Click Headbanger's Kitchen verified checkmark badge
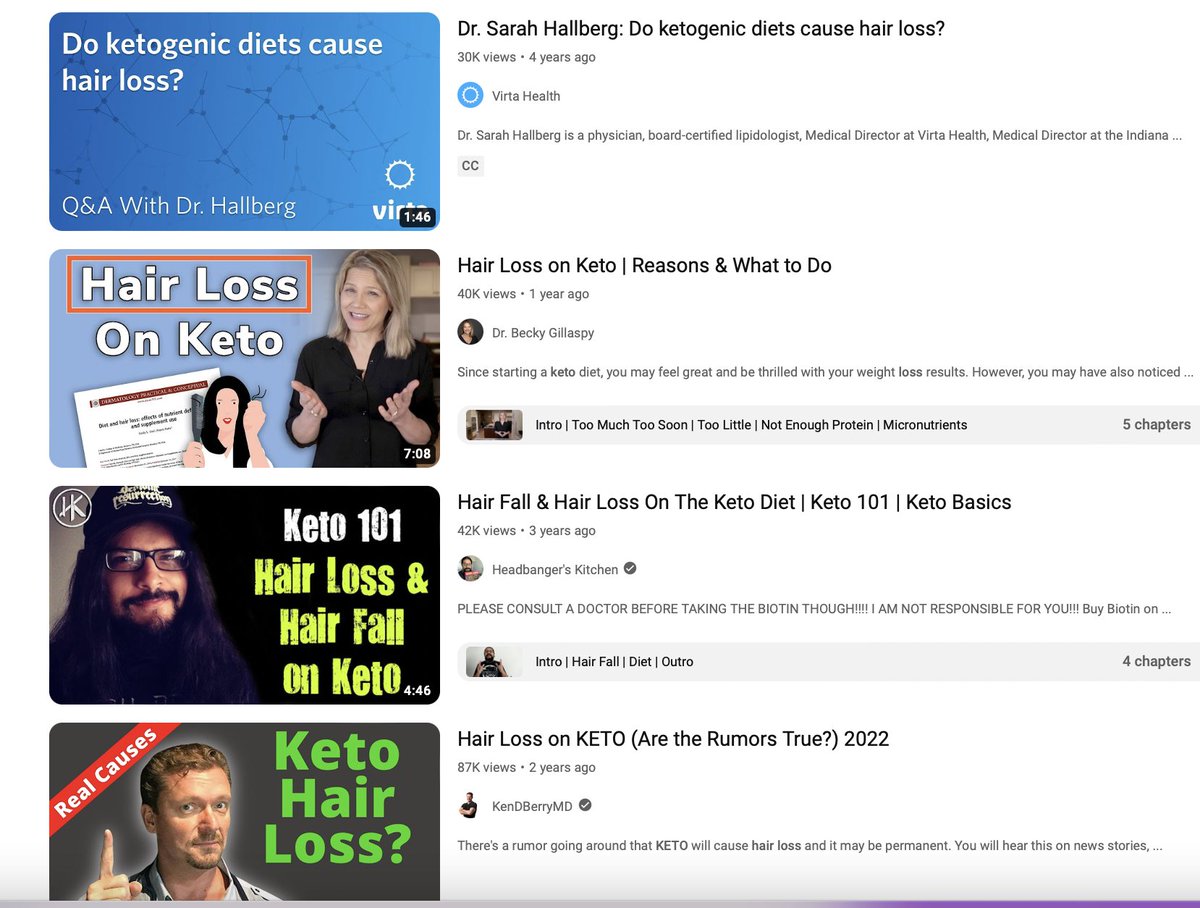The image size is (1200, 908). [630, 568]
